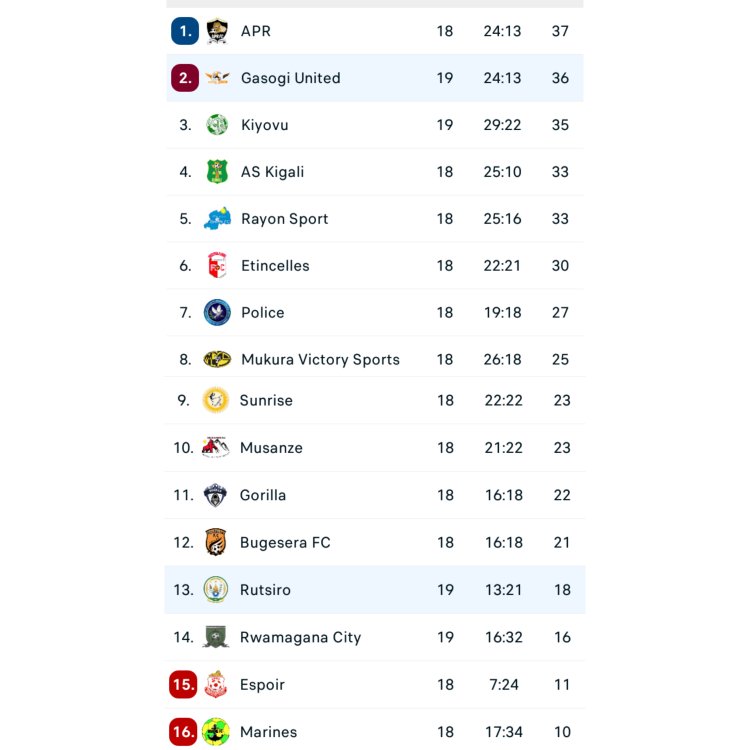Select the AS Kigali crest icon
The width and height of the screenshot is (750, 750).
pos(217,172)
